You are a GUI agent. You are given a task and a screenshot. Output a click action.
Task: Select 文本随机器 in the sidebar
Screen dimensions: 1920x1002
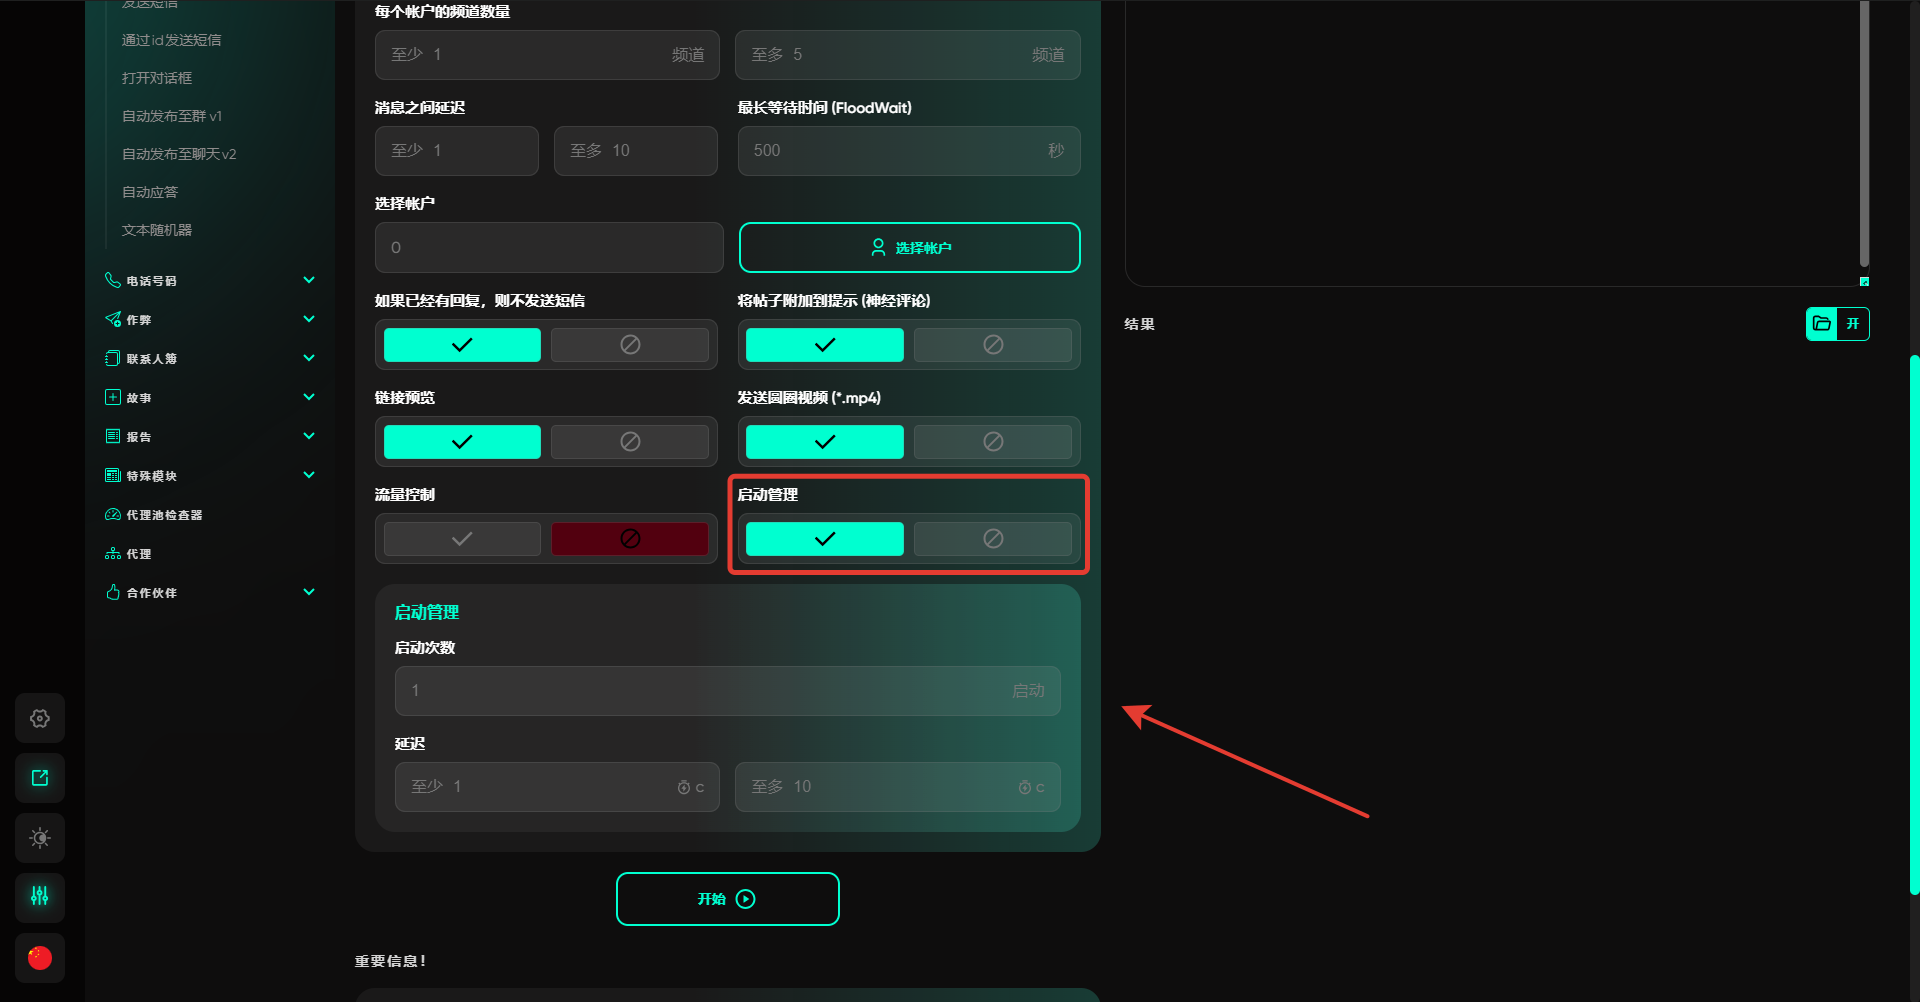157,230
